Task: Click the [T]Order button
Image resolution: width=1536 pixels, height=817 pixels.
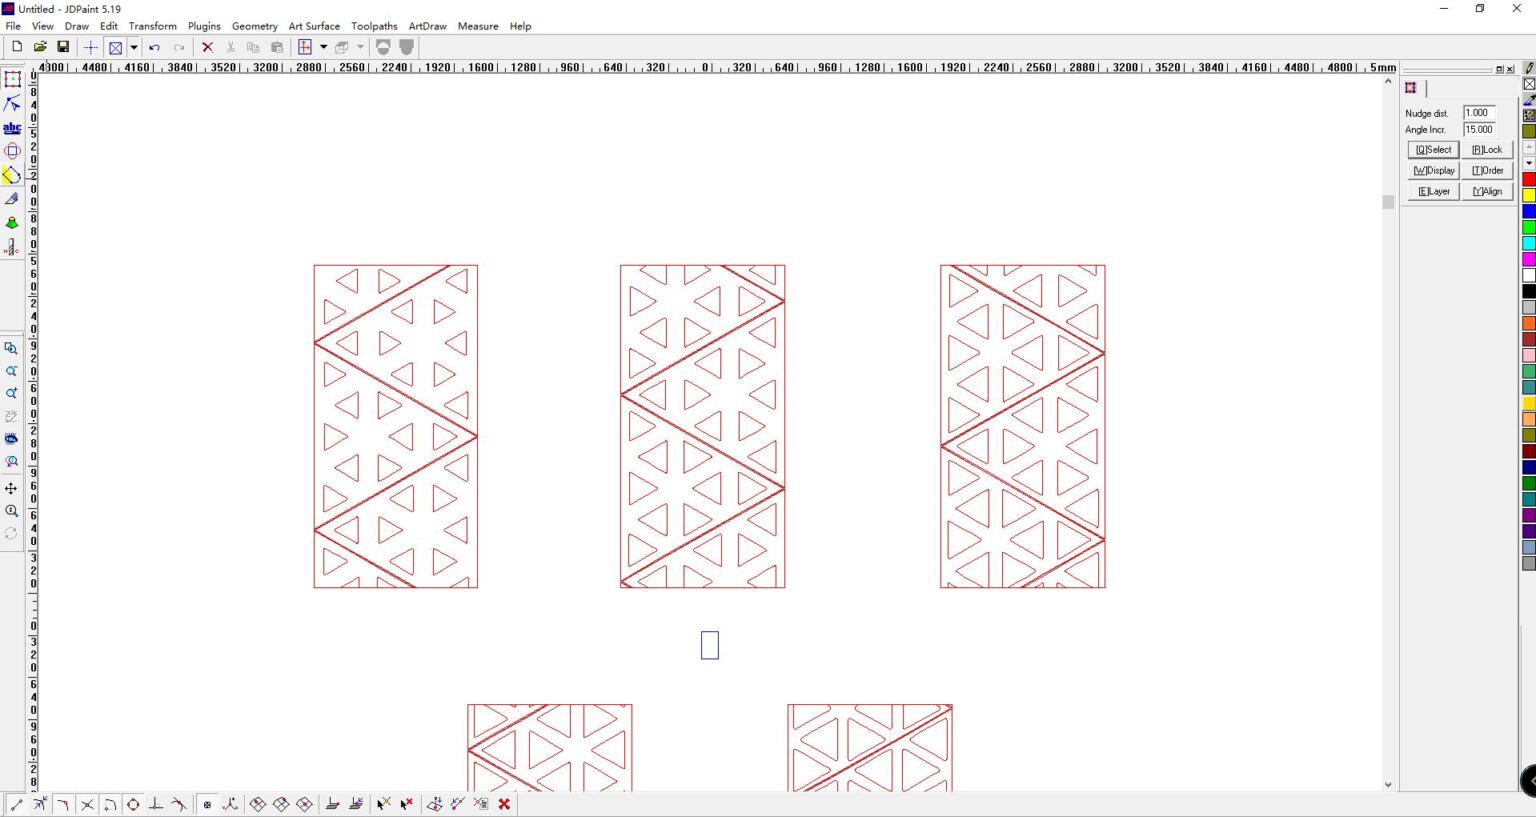Action: click(x=1487, y=171)
